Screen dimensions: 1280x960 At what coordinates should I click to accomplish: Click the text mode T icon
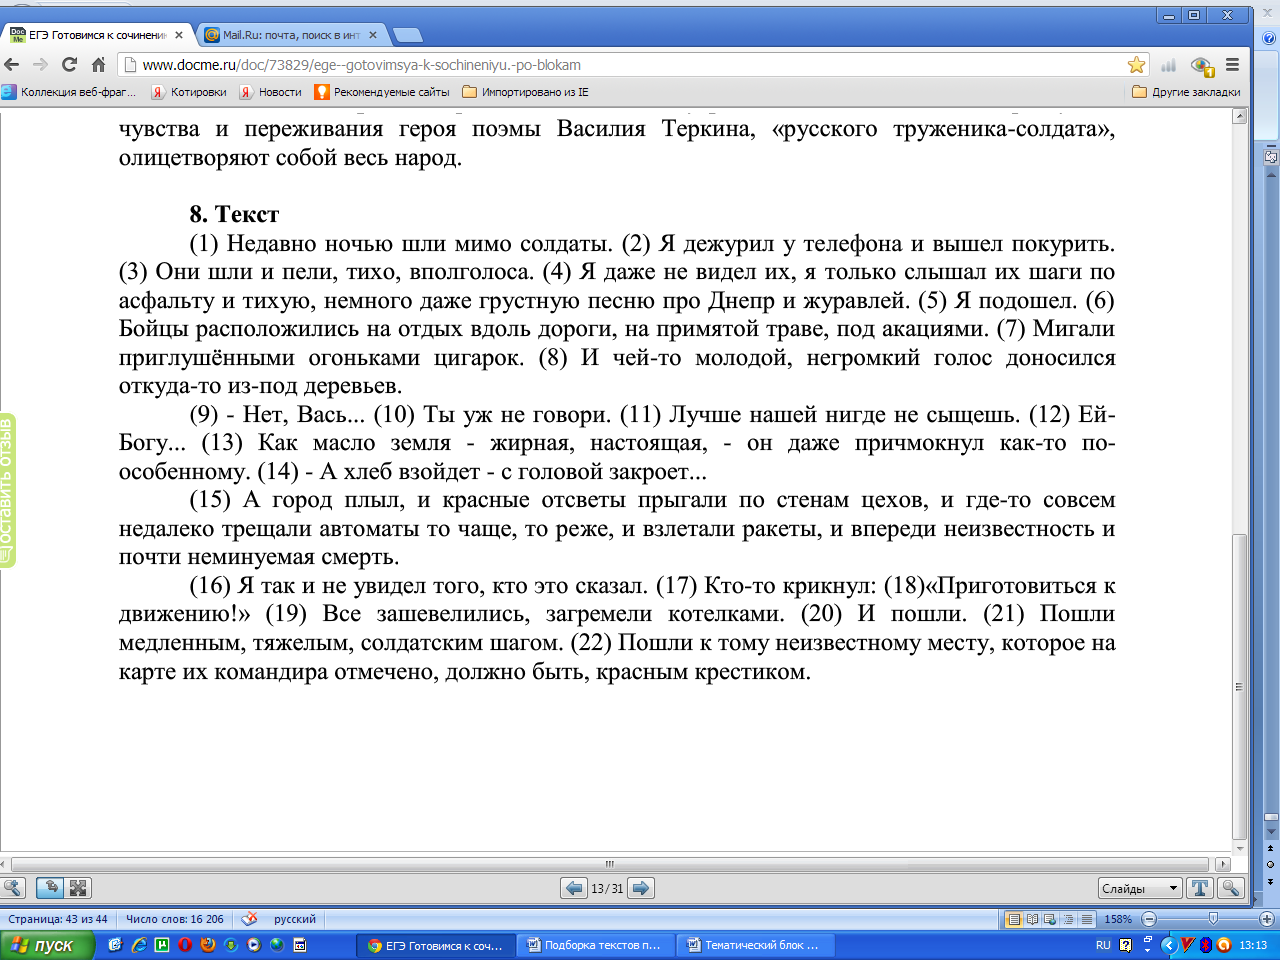coord(1200,888)
